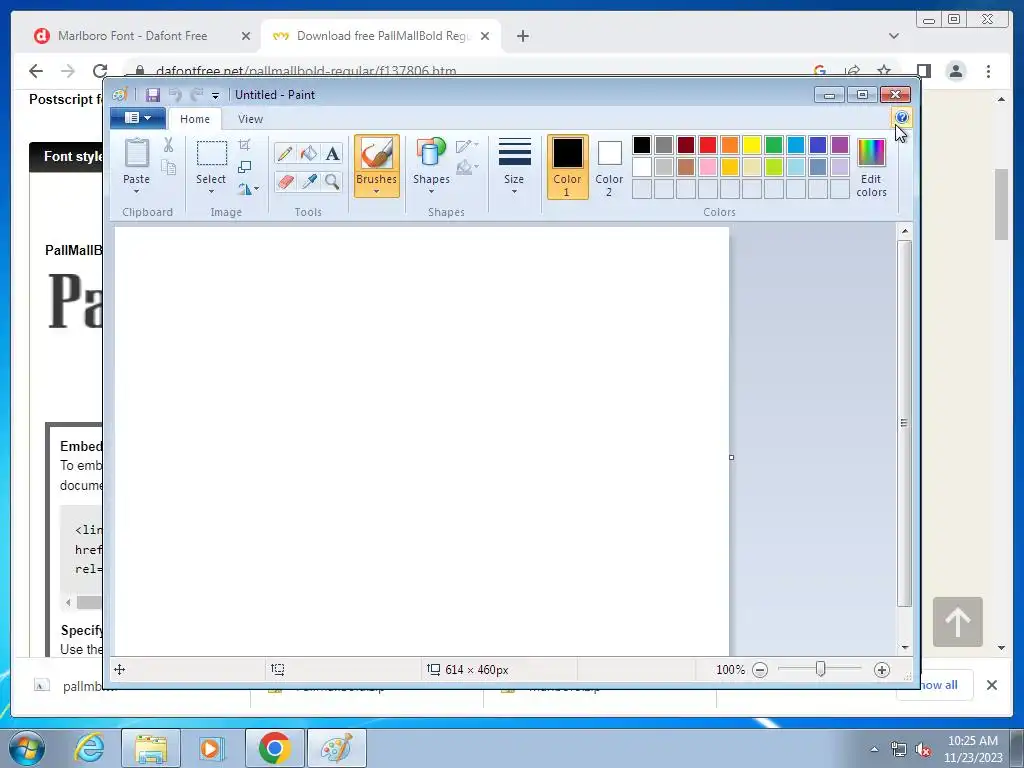Click the Shapes gallery icon
Viewport: 1024px width, 768px height.
coord(431,153)
